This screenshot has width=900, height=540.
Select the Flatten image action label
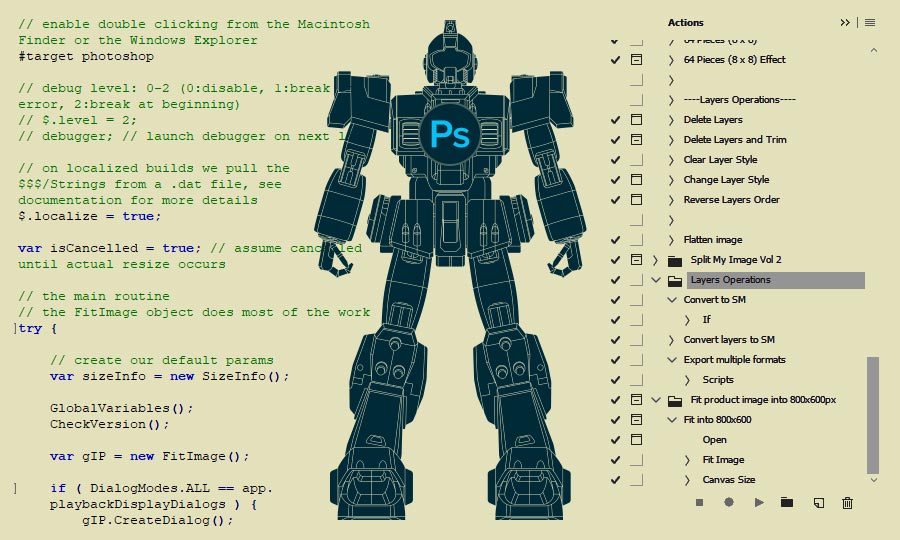point(713,239)
